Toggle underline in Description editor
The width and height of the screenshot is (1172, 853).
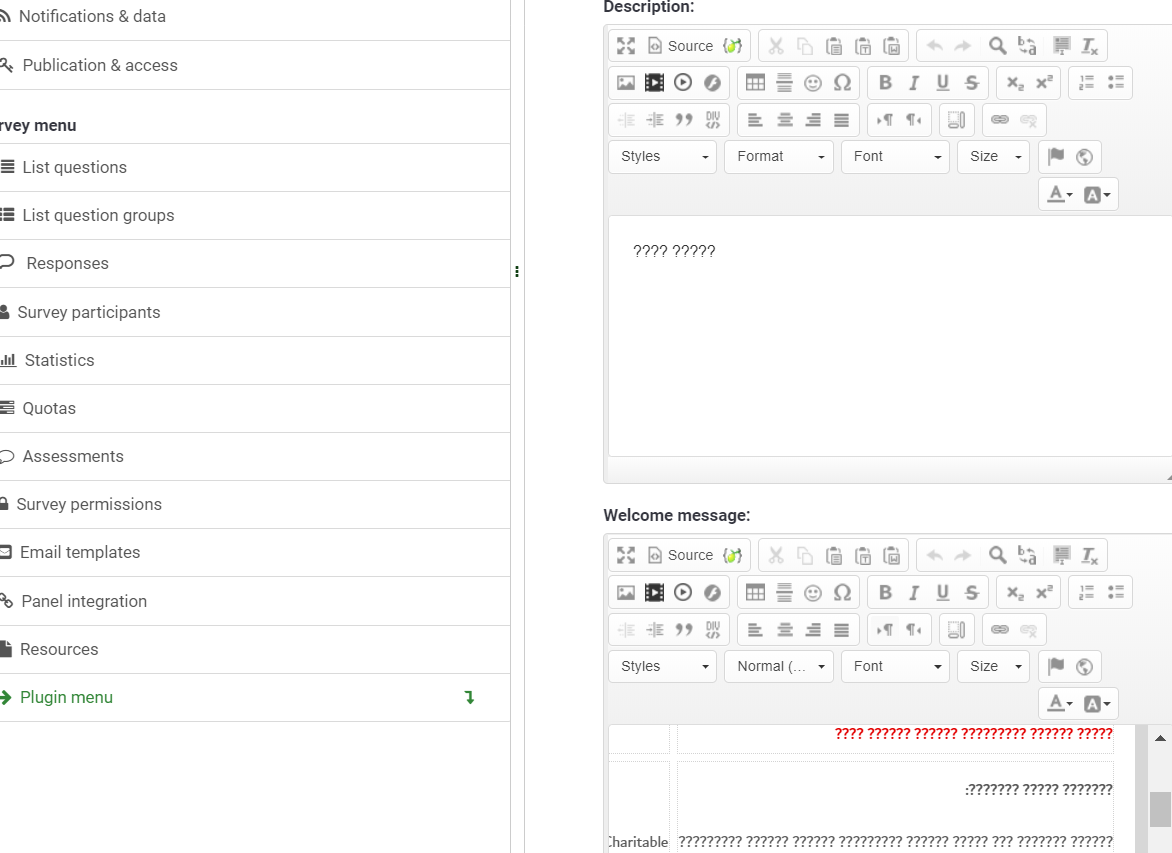tap(943, 83)
